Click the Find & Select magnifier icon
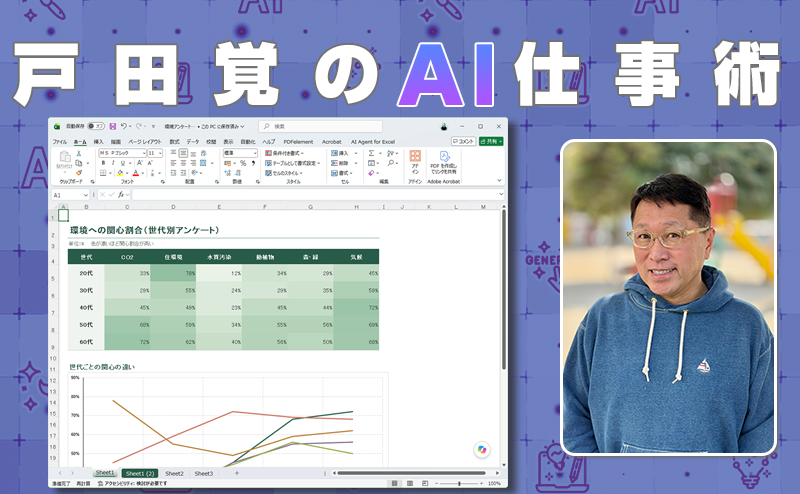Screen dimensions: 800x494 pos(390,163)
